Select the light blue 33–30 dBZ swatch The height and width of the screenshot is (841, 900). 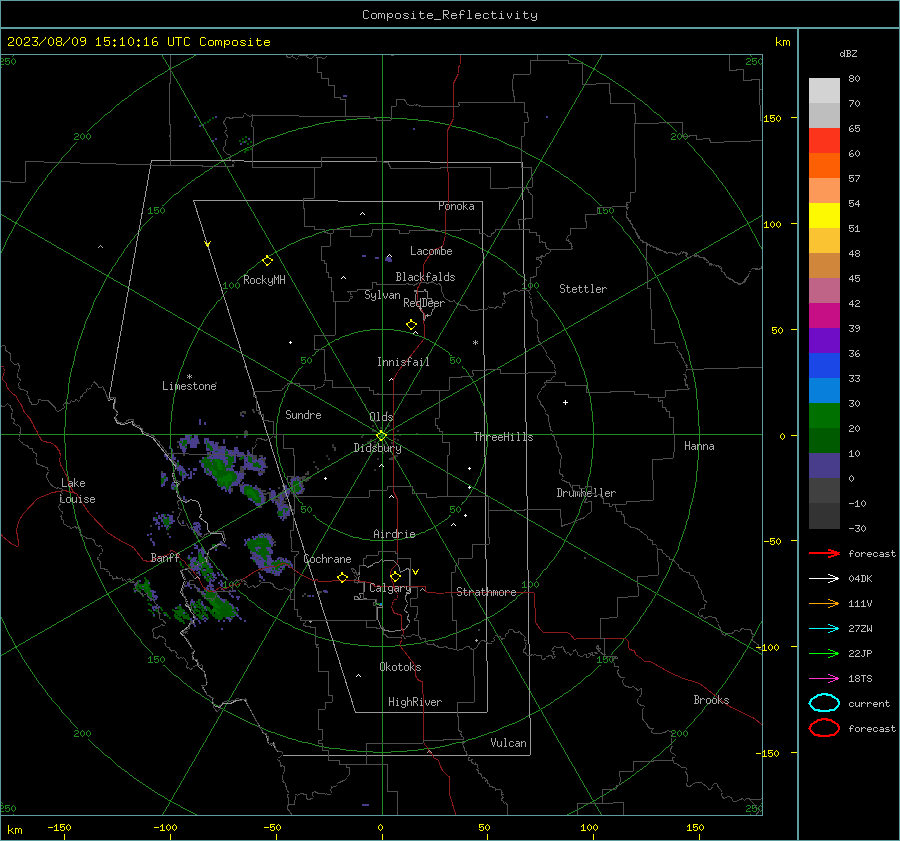pos(824,390)
